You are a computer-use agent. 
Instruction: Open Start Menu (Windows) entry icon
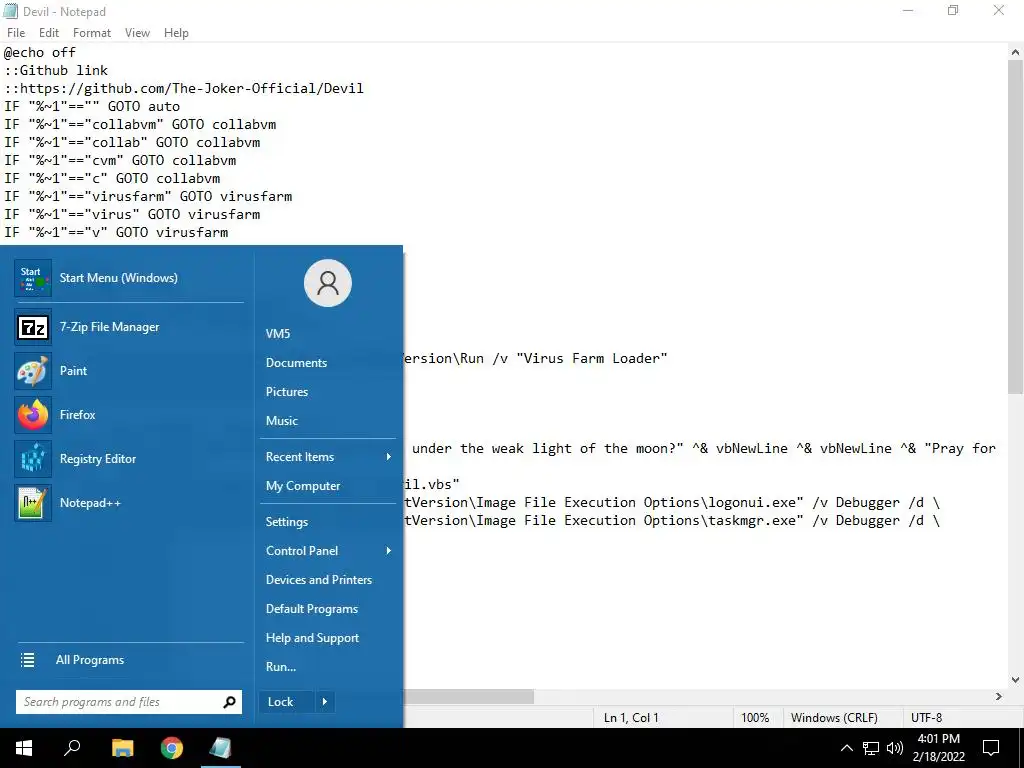point(33,278)
